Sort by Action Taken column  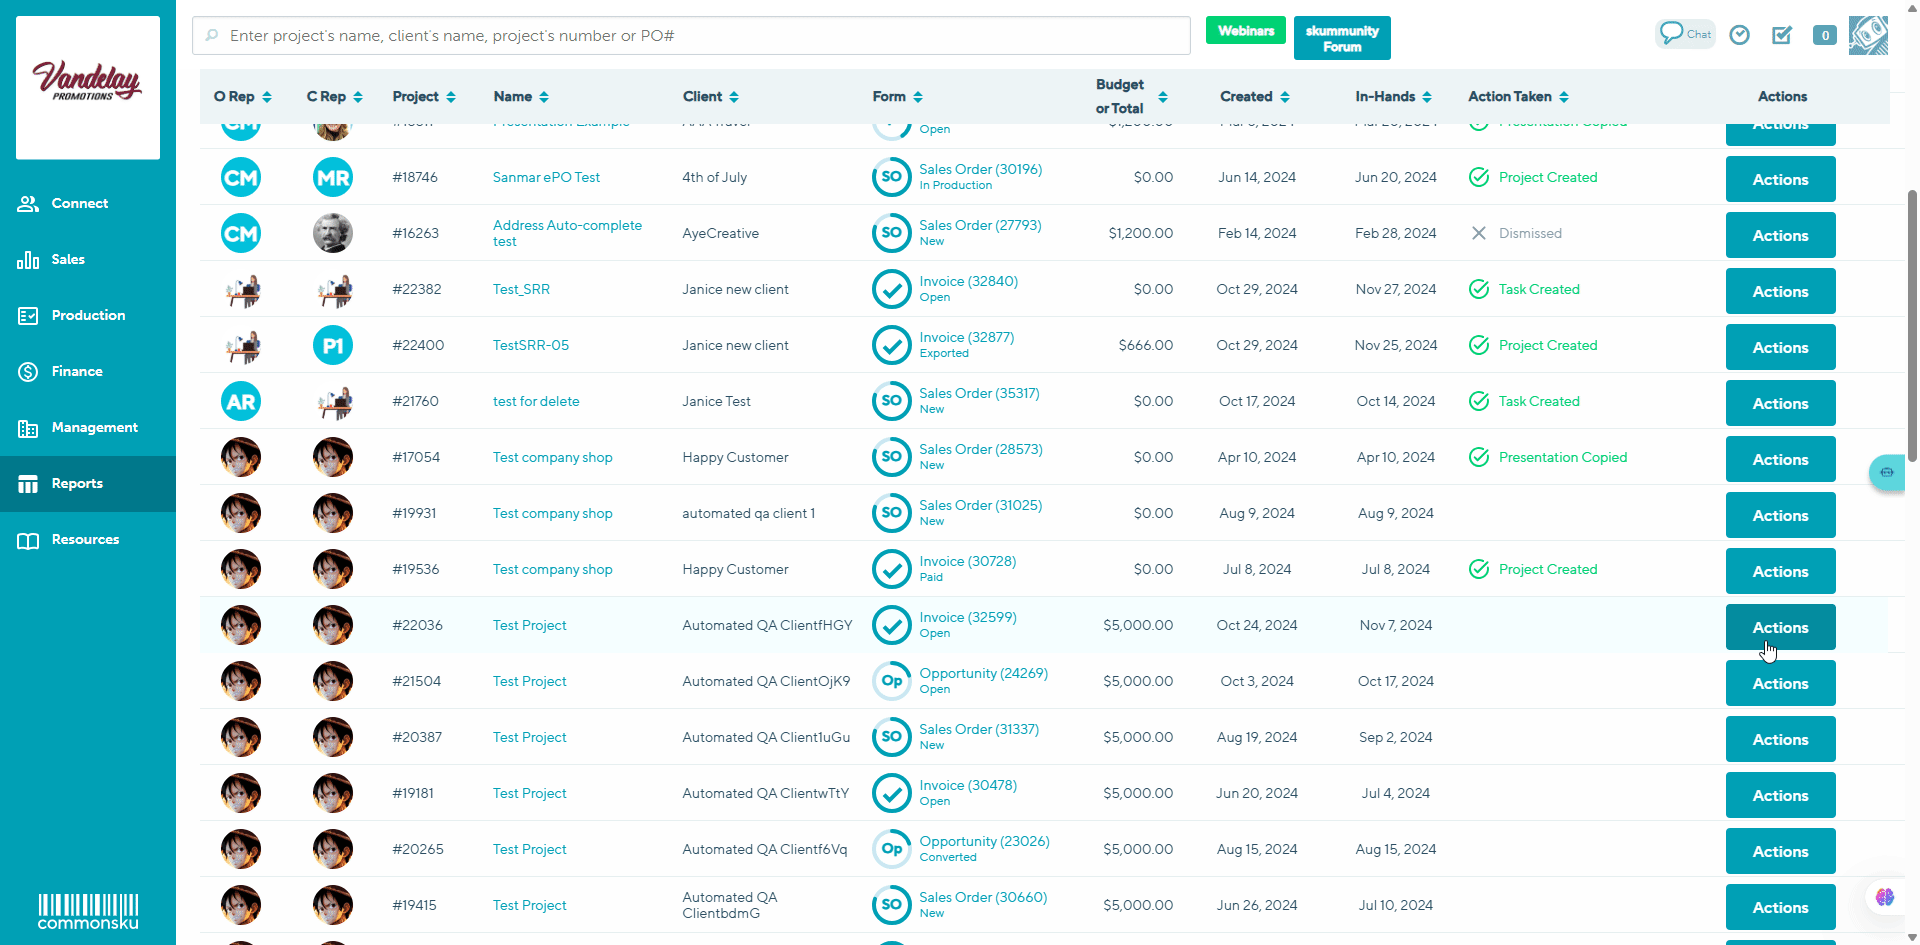(1518, 97)
